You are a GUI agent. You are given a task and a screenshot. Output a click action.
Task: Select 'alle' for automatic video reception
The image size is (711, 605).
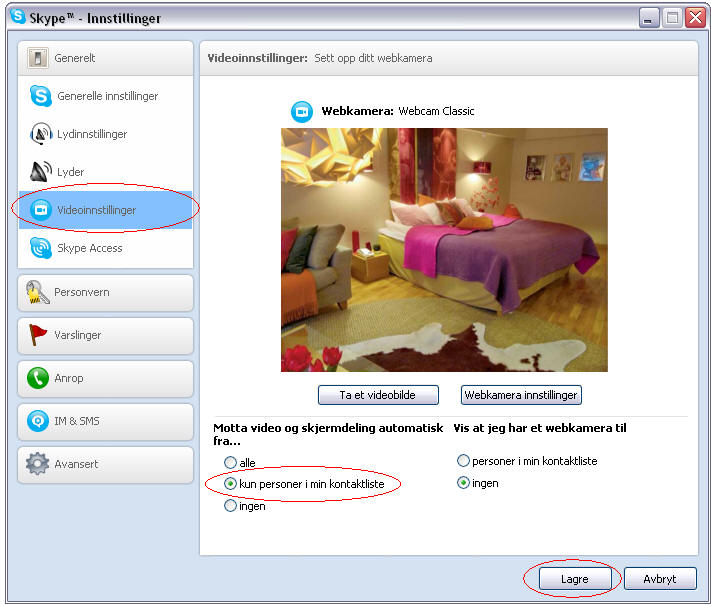pyautogui.click(x=230, y=462)
